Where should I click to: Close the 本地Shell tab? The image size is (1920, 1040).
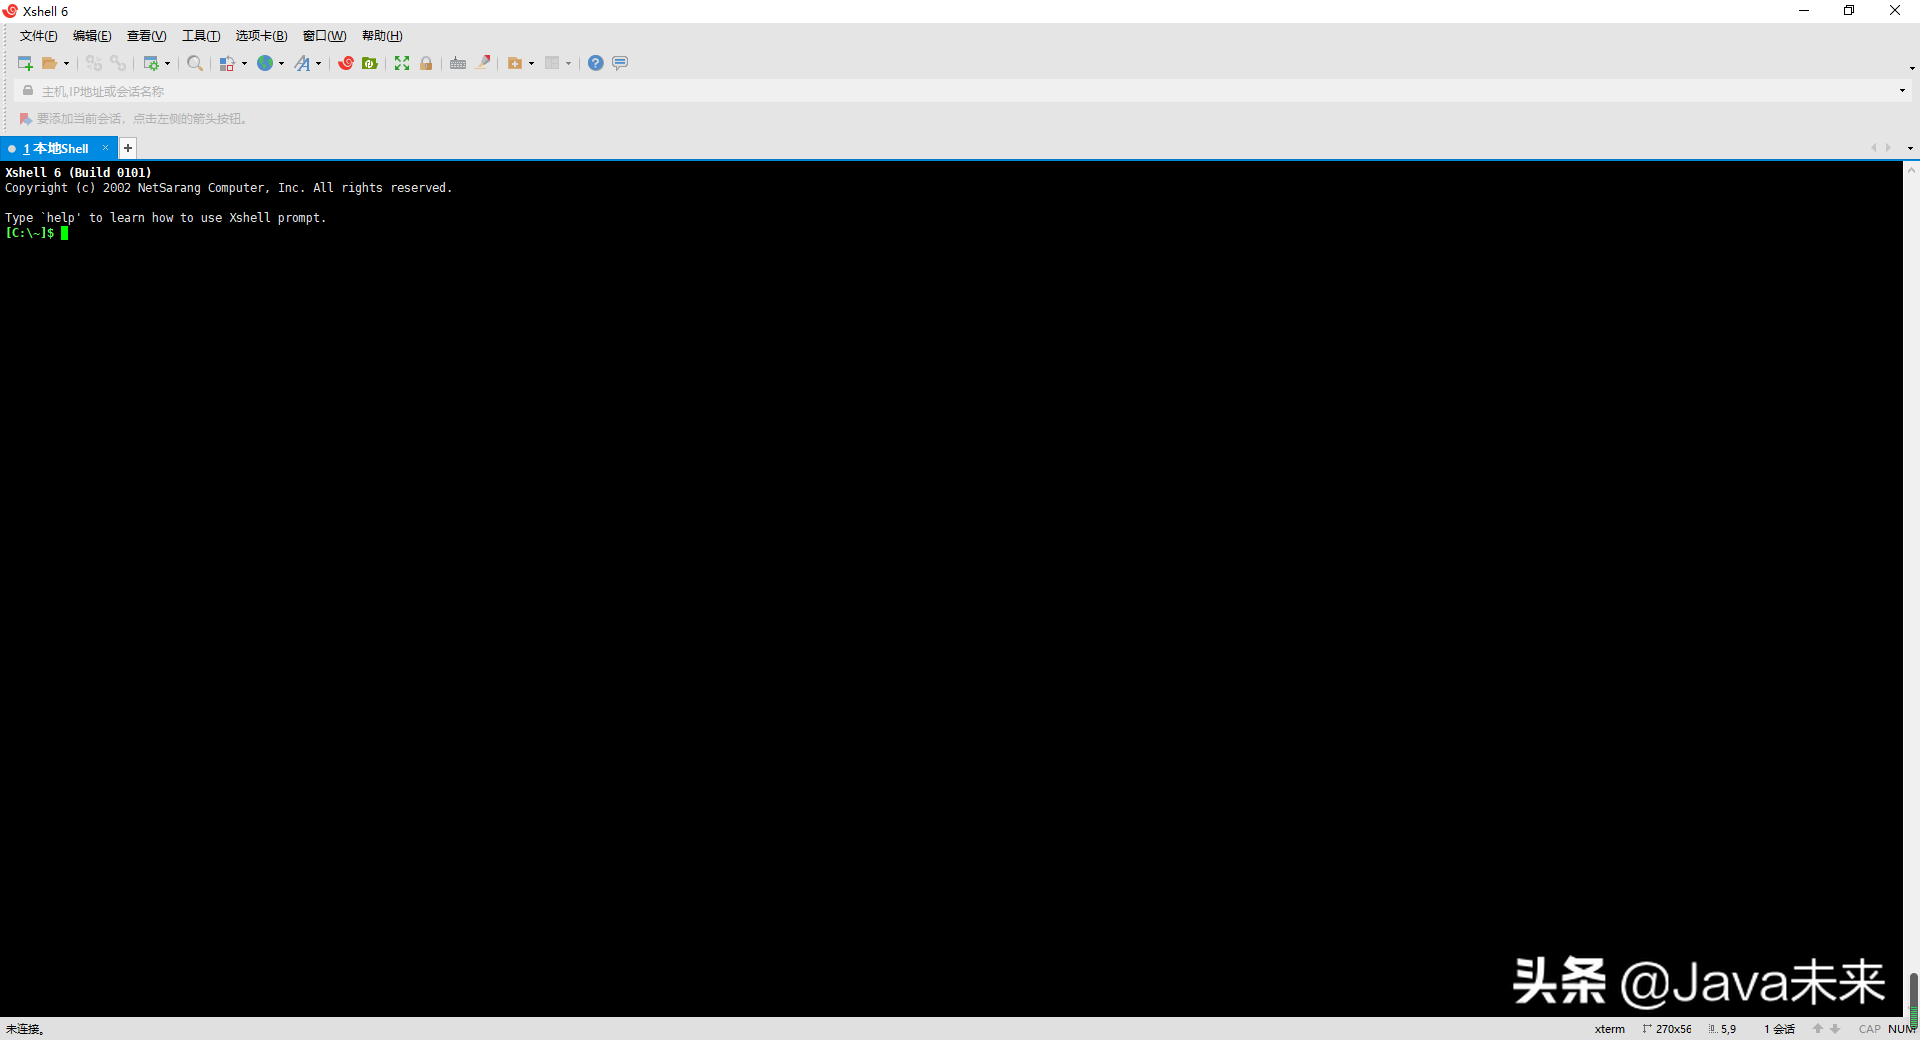pyautogui.click(x=105, y=148)
